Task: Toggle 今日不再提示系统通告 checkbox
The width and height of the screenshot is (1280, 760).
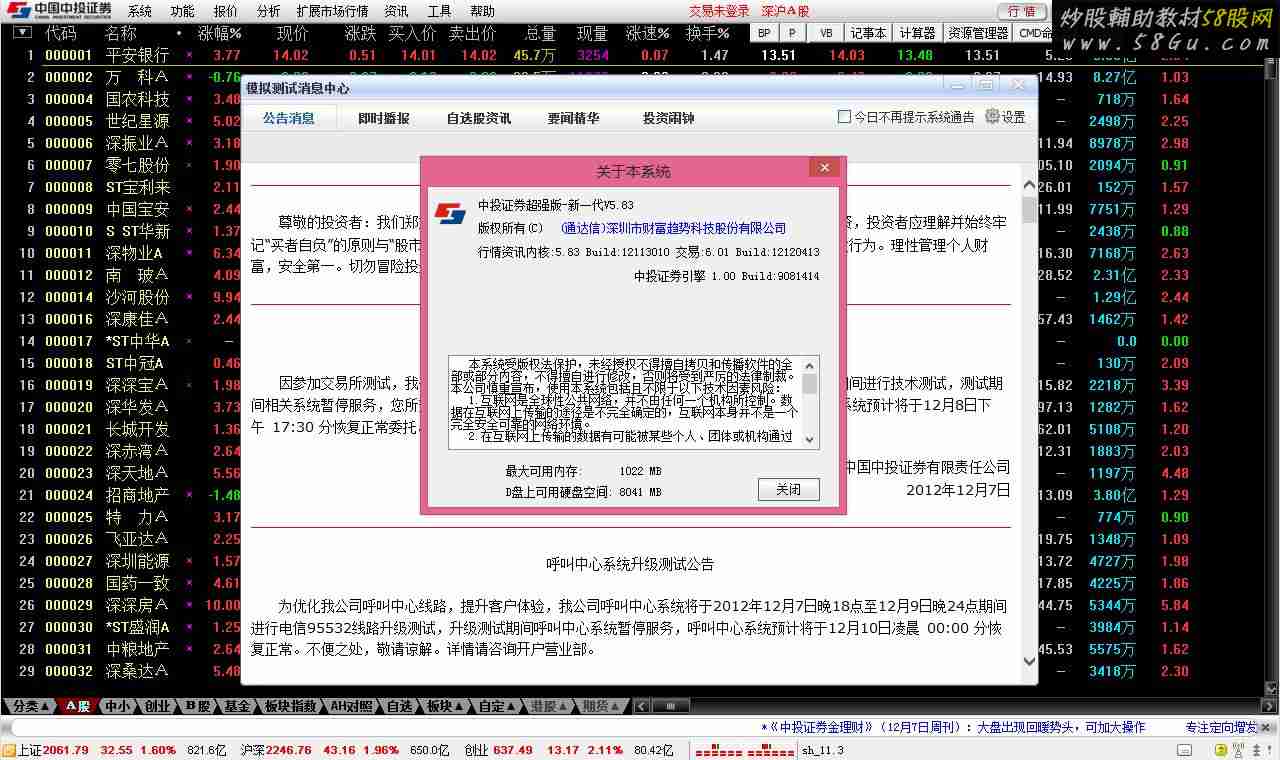Action: [844, 117]
